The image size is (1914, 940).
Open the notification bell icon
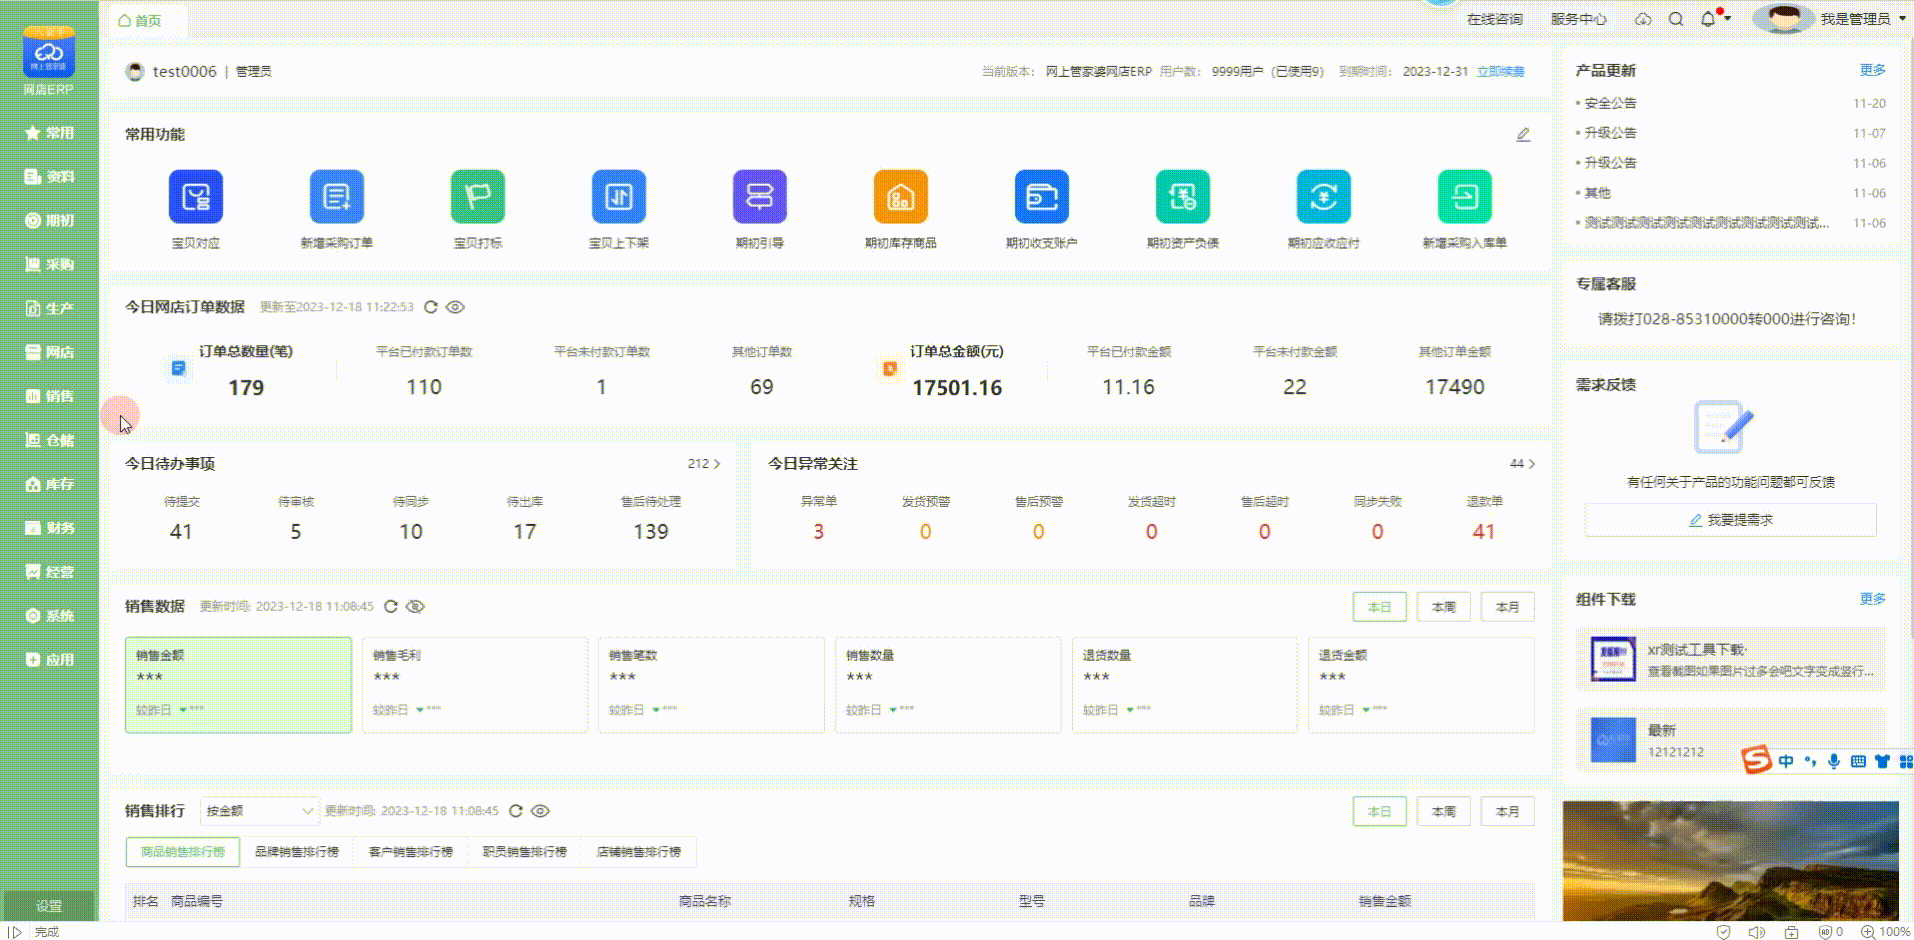pyautogui.click(x=1708, y=19)
